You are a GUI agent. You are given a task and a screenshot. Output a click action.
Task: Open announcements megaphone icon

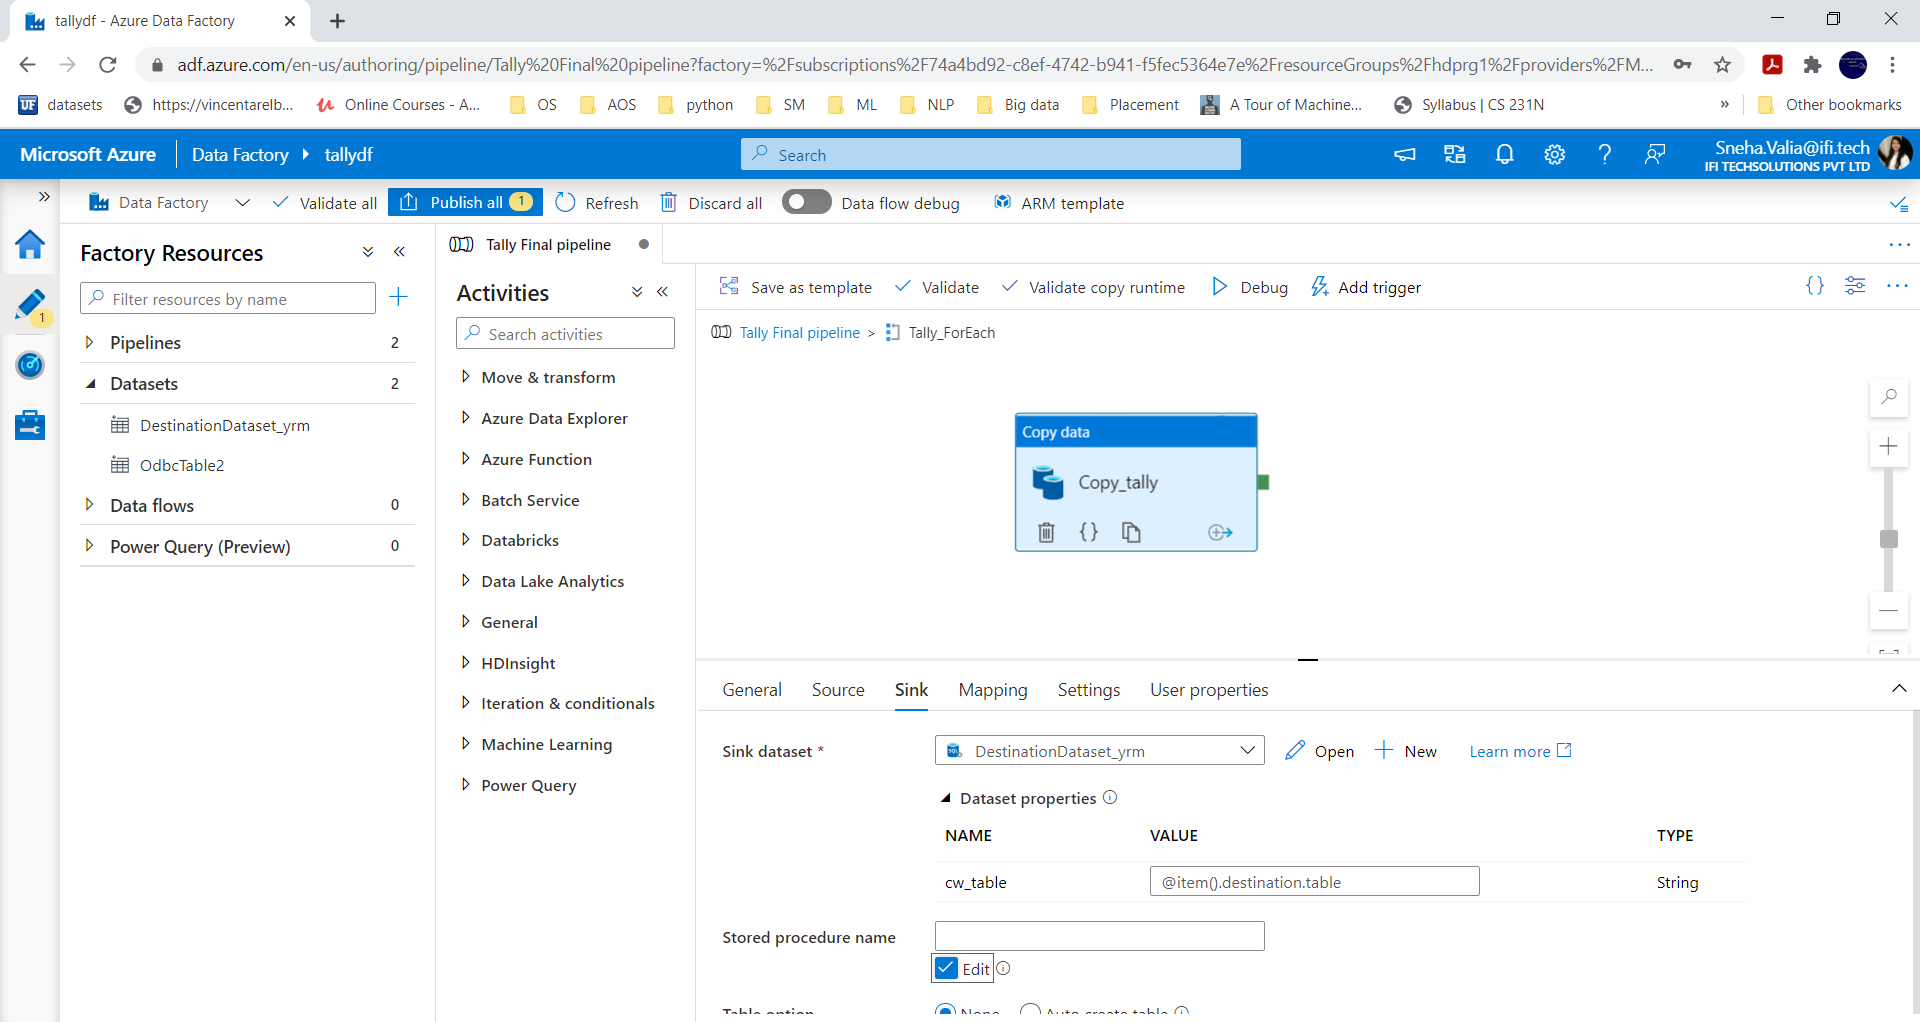coord(1405,154)
